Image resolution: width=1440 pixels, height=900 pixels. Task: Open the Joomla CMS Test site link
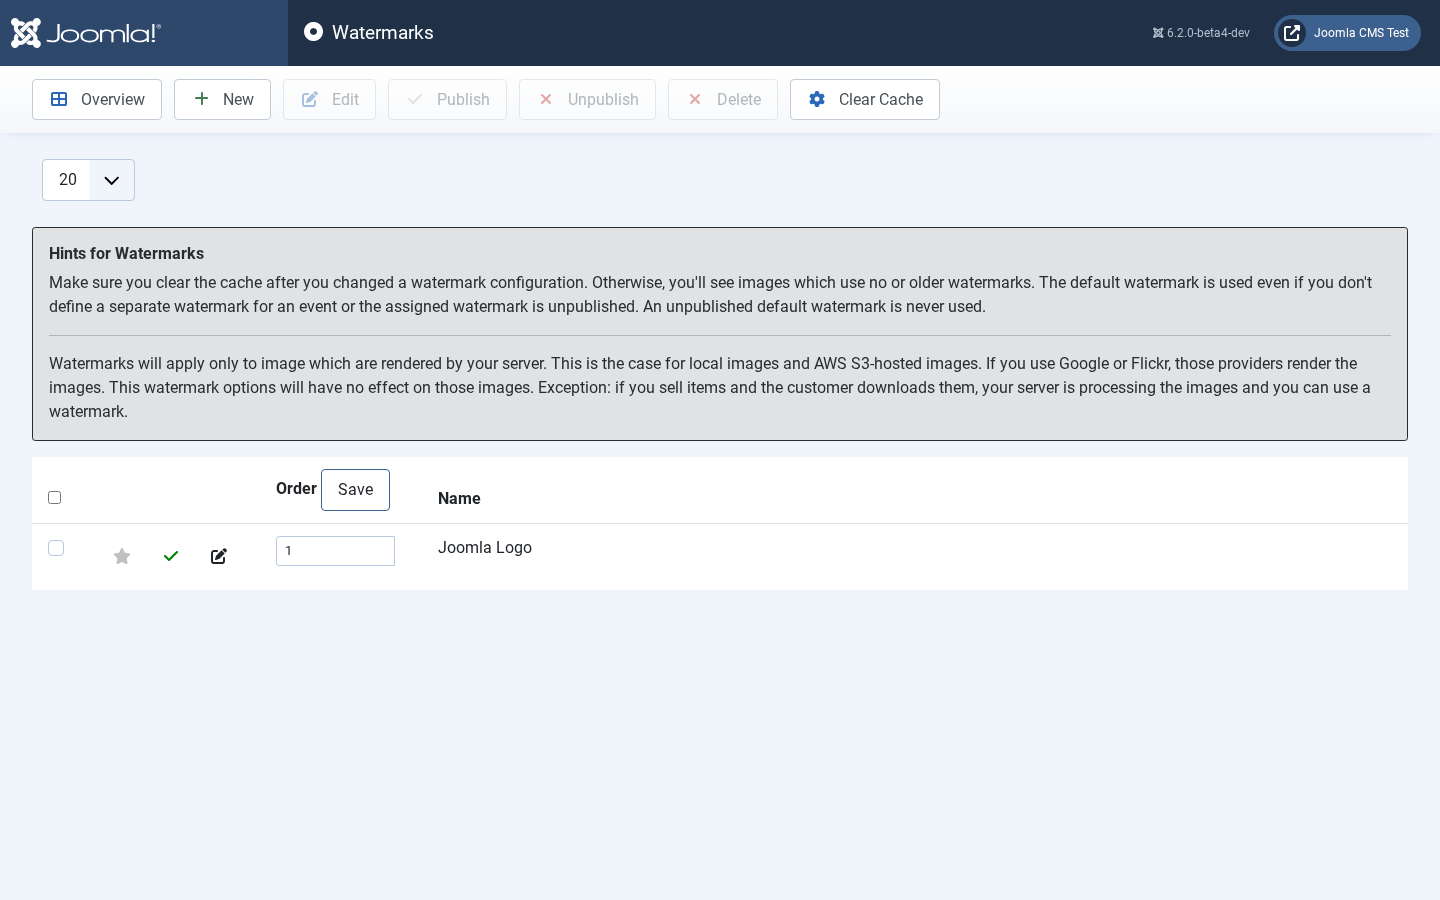pos(1347,33)
